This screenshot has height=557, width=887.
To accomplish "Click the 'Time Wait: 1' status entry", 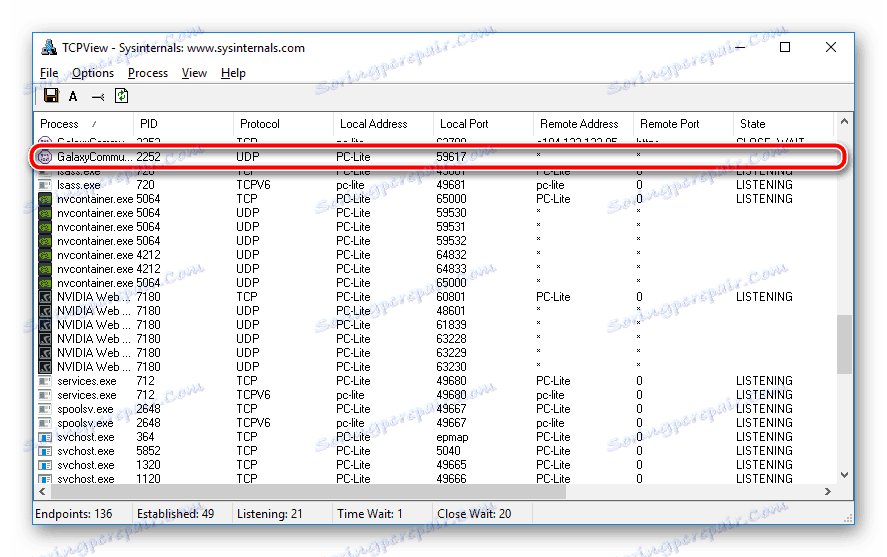I will pos(370,514).
